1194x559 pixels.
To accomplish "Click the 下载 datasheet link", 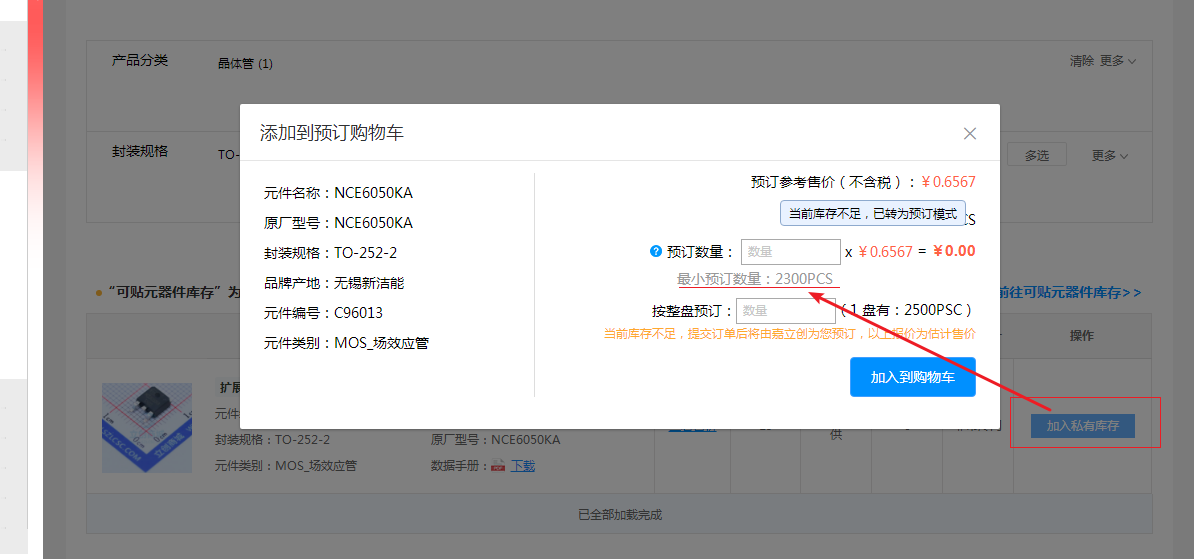I will tap(523, 466).
